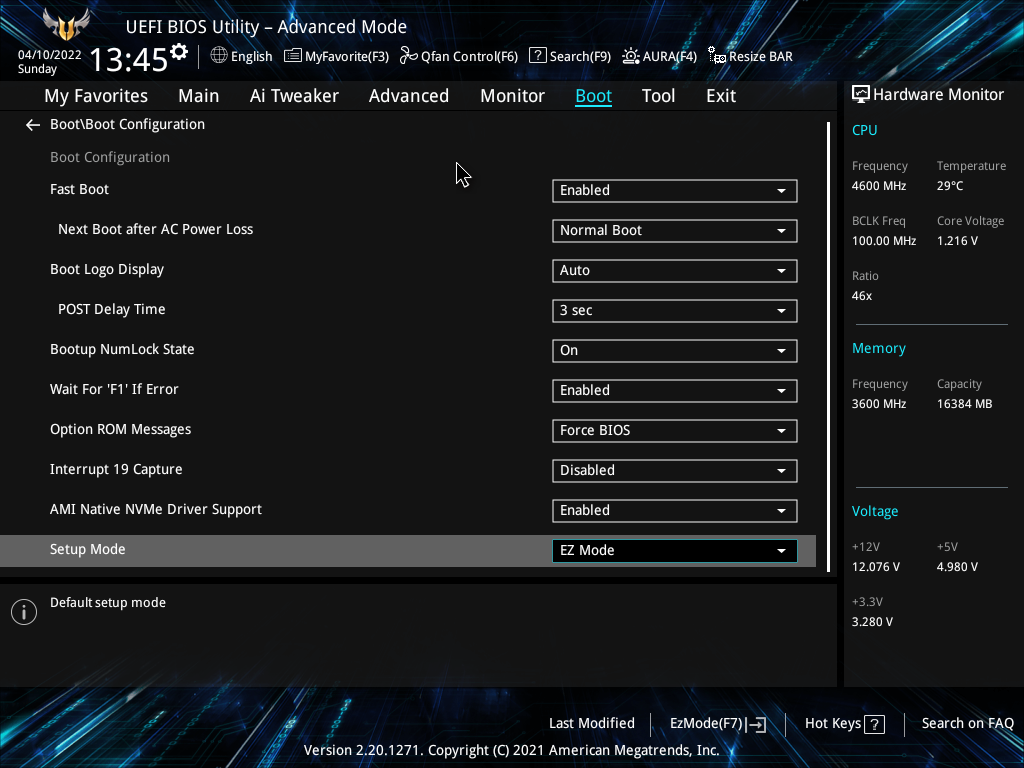Open the Setup Mode dropdown
The height and width of the screenshot is (768, 1024).
675,551
